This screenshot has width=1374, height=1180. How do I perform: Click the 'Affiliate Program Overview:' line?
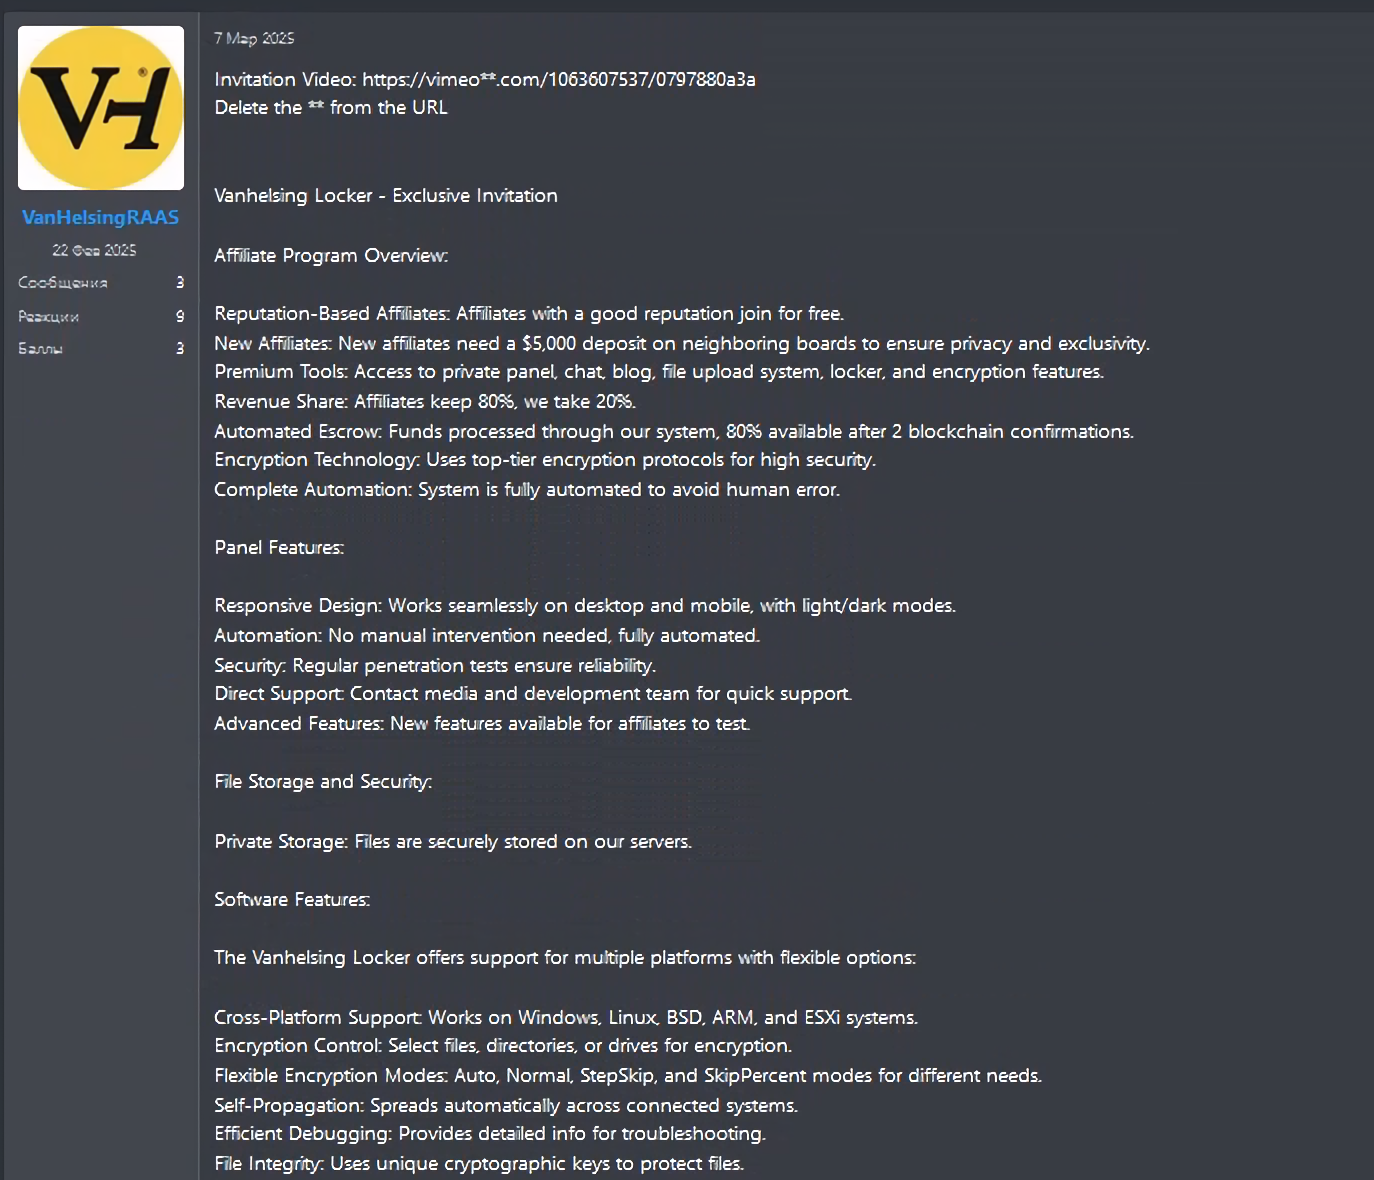pos(331,256)
